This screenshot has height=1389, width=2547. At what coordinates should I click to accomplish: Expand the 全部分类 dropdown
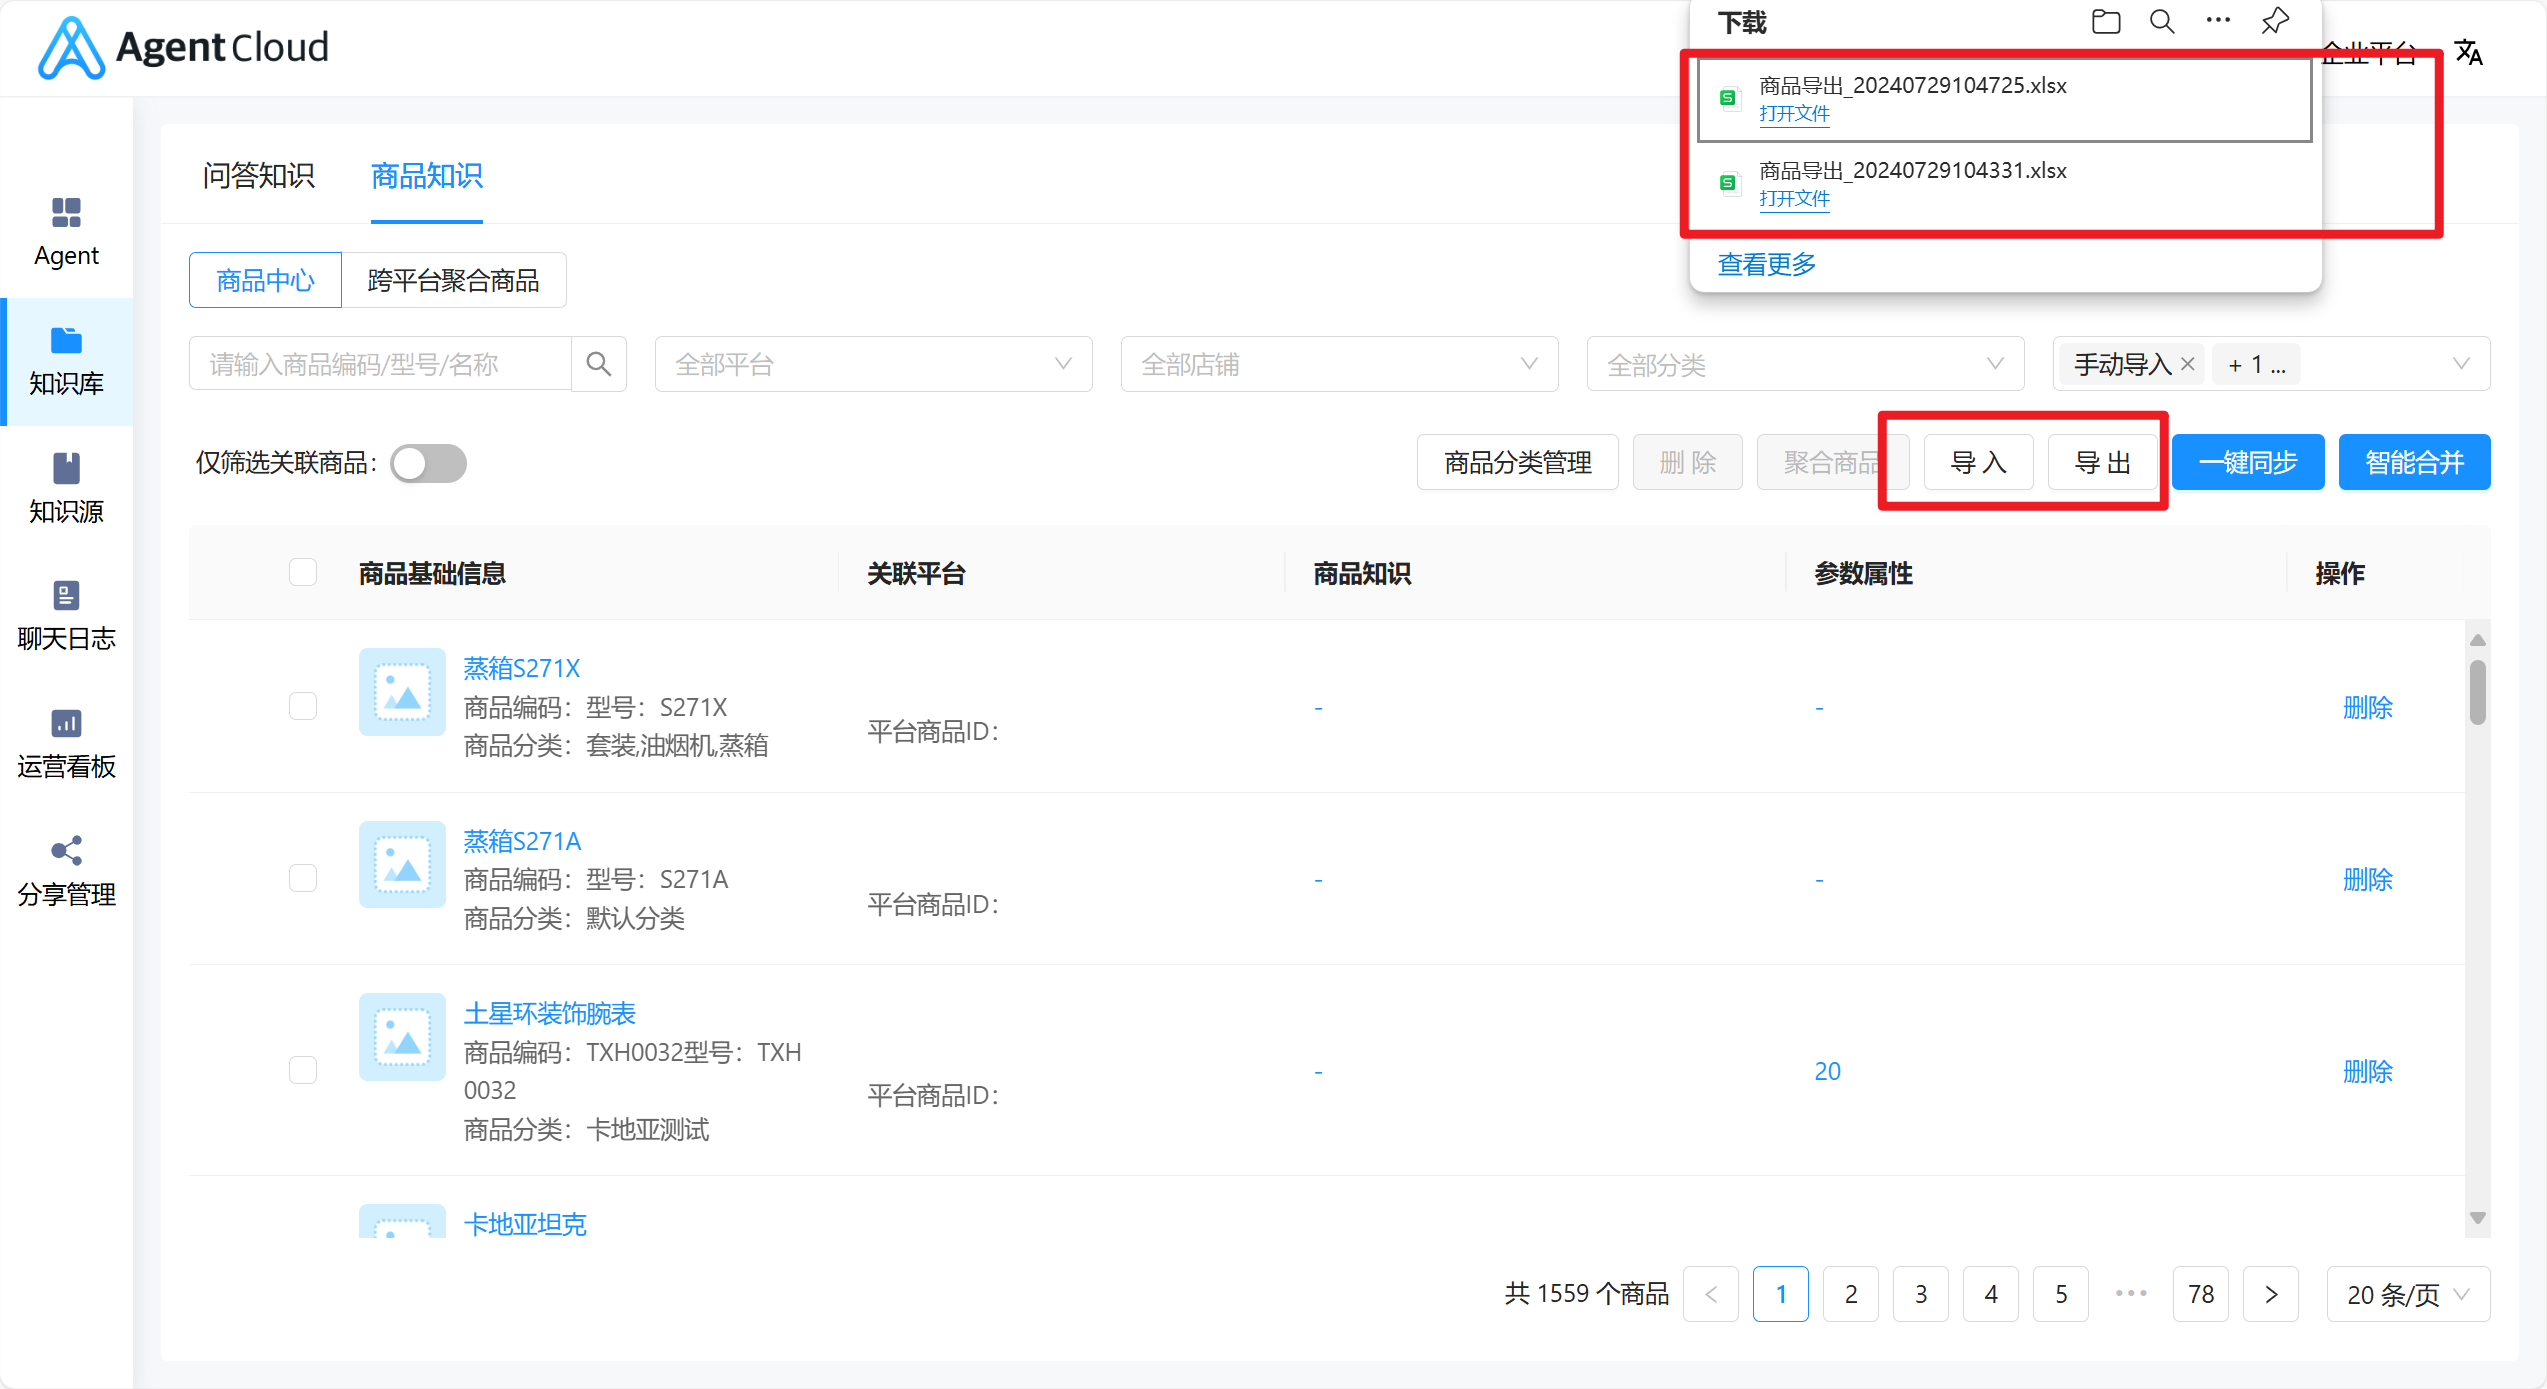(1805, 364)
